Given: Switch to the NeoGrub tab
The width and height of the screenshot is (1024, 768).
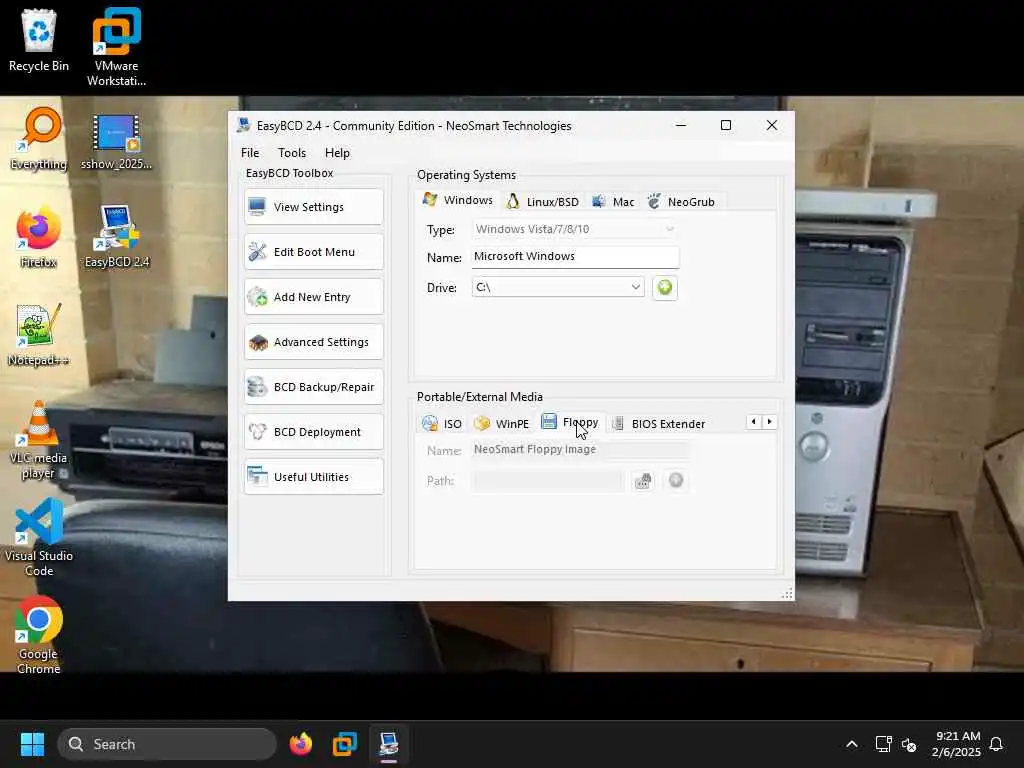Looking at the screenshot, I should [x=681, y=202].
